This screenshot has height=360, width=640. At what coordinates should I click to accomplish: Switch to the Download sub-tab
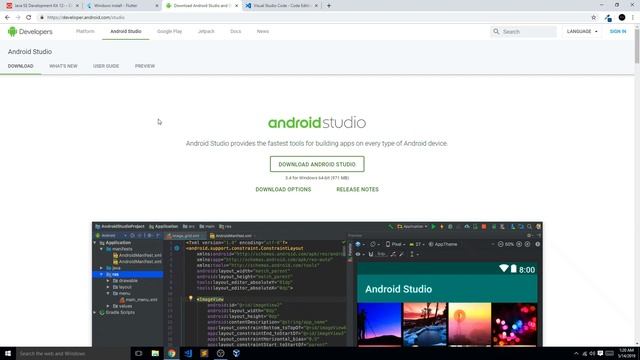click(20, 66)
